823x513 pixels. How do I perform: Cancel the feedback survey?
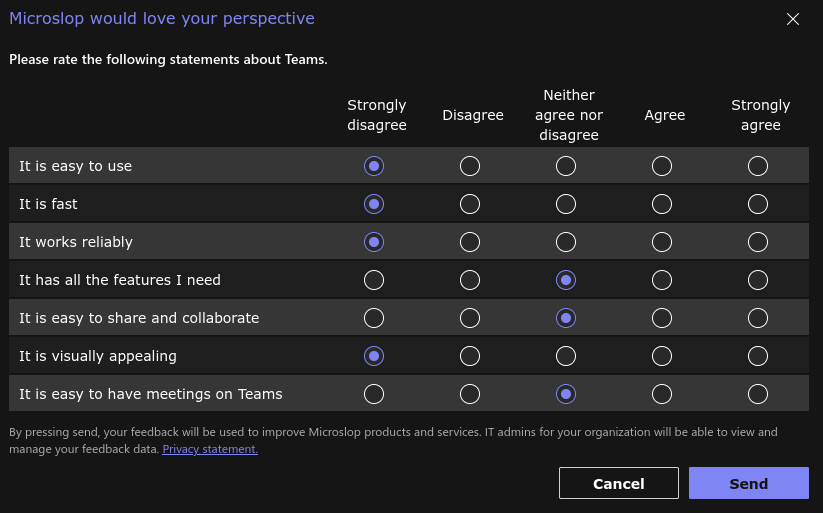(618, 483)
